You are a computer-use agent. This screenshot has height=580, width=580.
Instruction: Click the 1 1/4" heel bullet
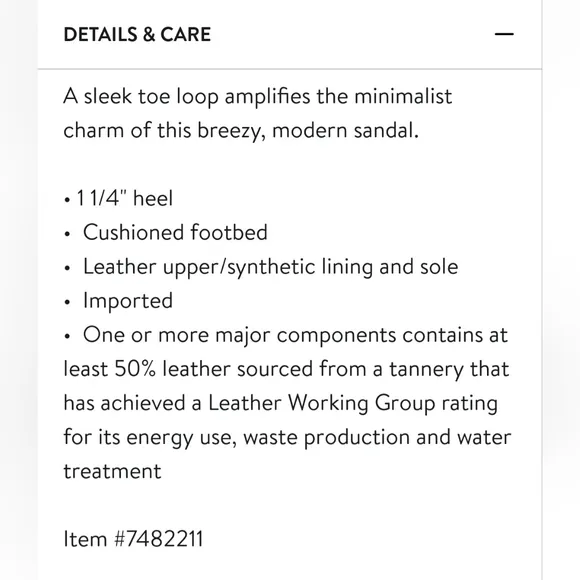(118, 198)
